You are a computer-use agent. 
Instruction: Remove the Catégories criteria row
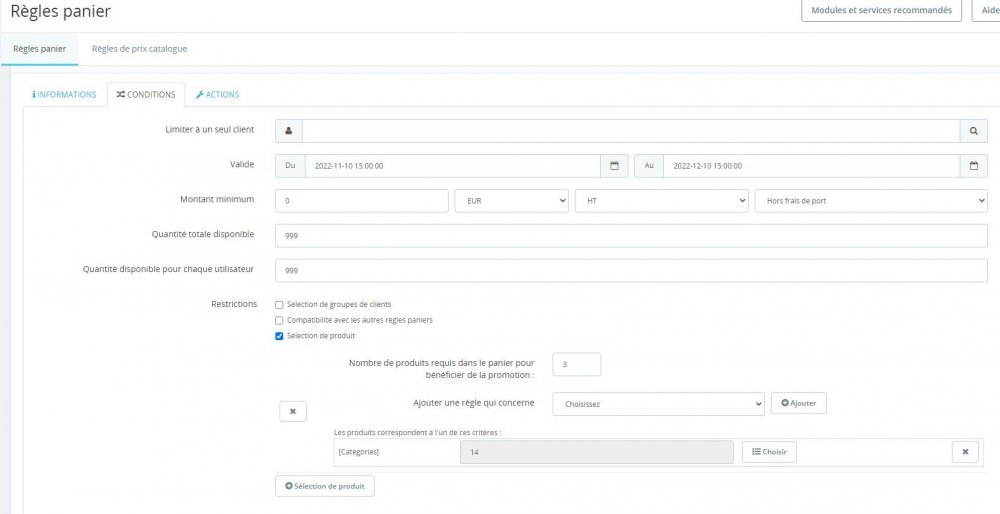tap(964, 452)
